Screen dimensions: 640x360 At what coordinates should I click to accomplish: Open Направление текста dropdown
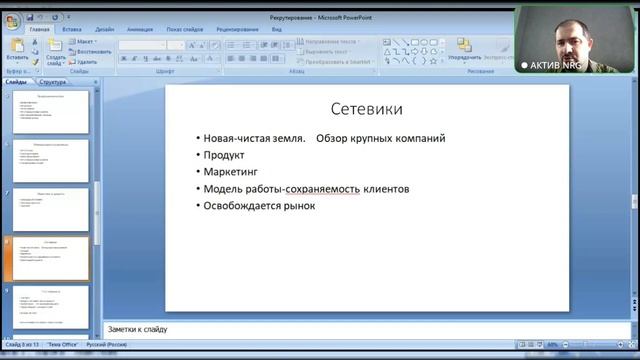[x=329, y=42]
